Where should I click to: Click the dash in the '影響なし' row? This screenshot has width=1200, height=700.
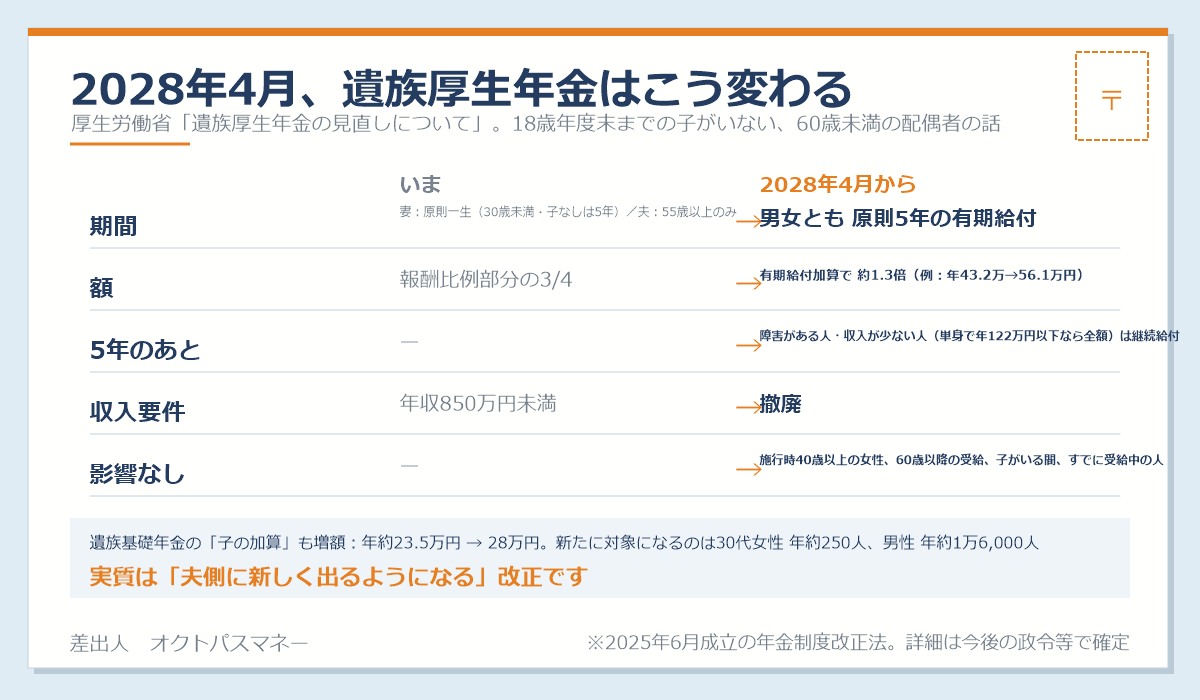click(409, 465)
